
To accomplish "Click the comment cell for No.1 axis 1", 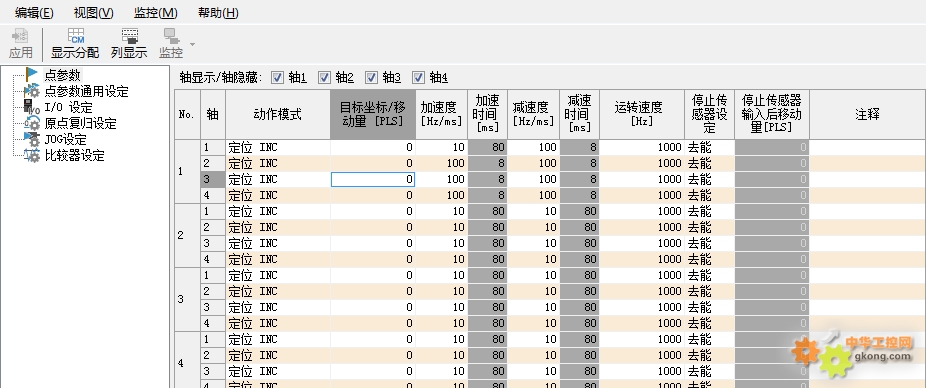I will (x=868, y=147).
